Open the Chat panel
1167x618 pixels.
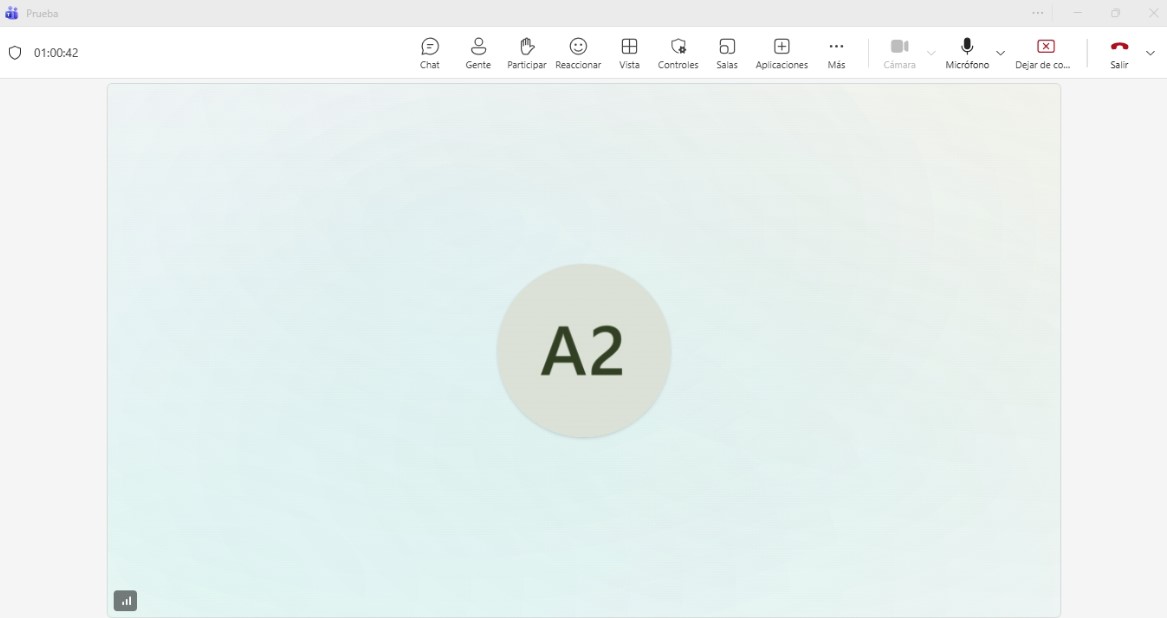pos(429,54)
